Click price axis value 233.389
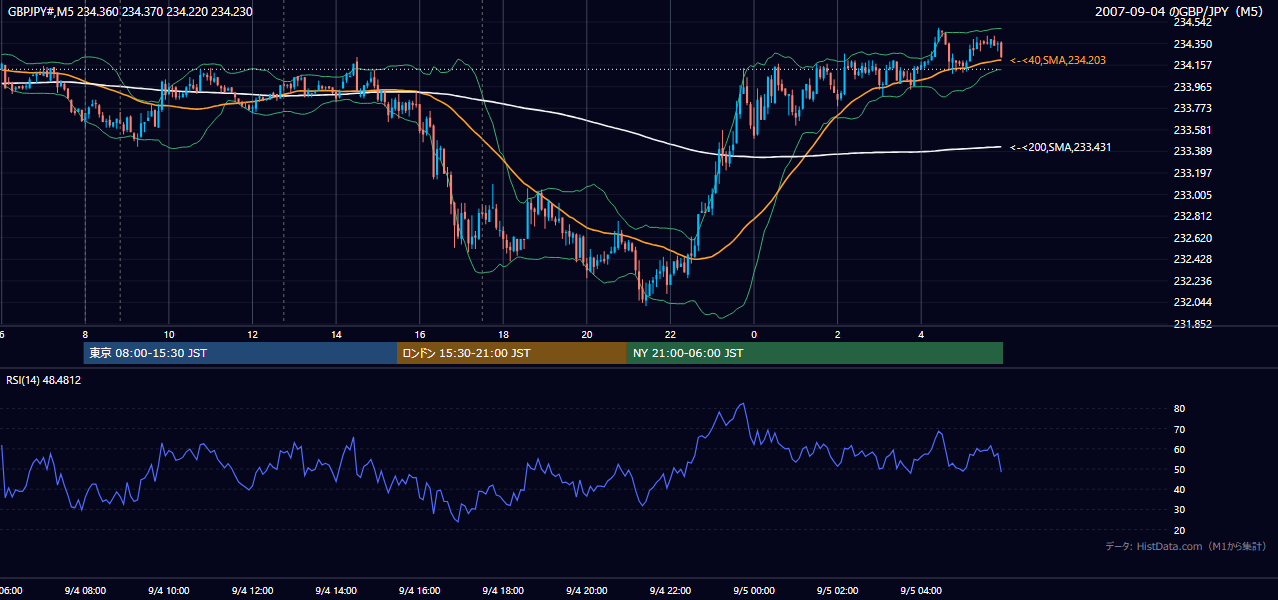Viewport: 1278px width, 600px height. coord(1192,152)
